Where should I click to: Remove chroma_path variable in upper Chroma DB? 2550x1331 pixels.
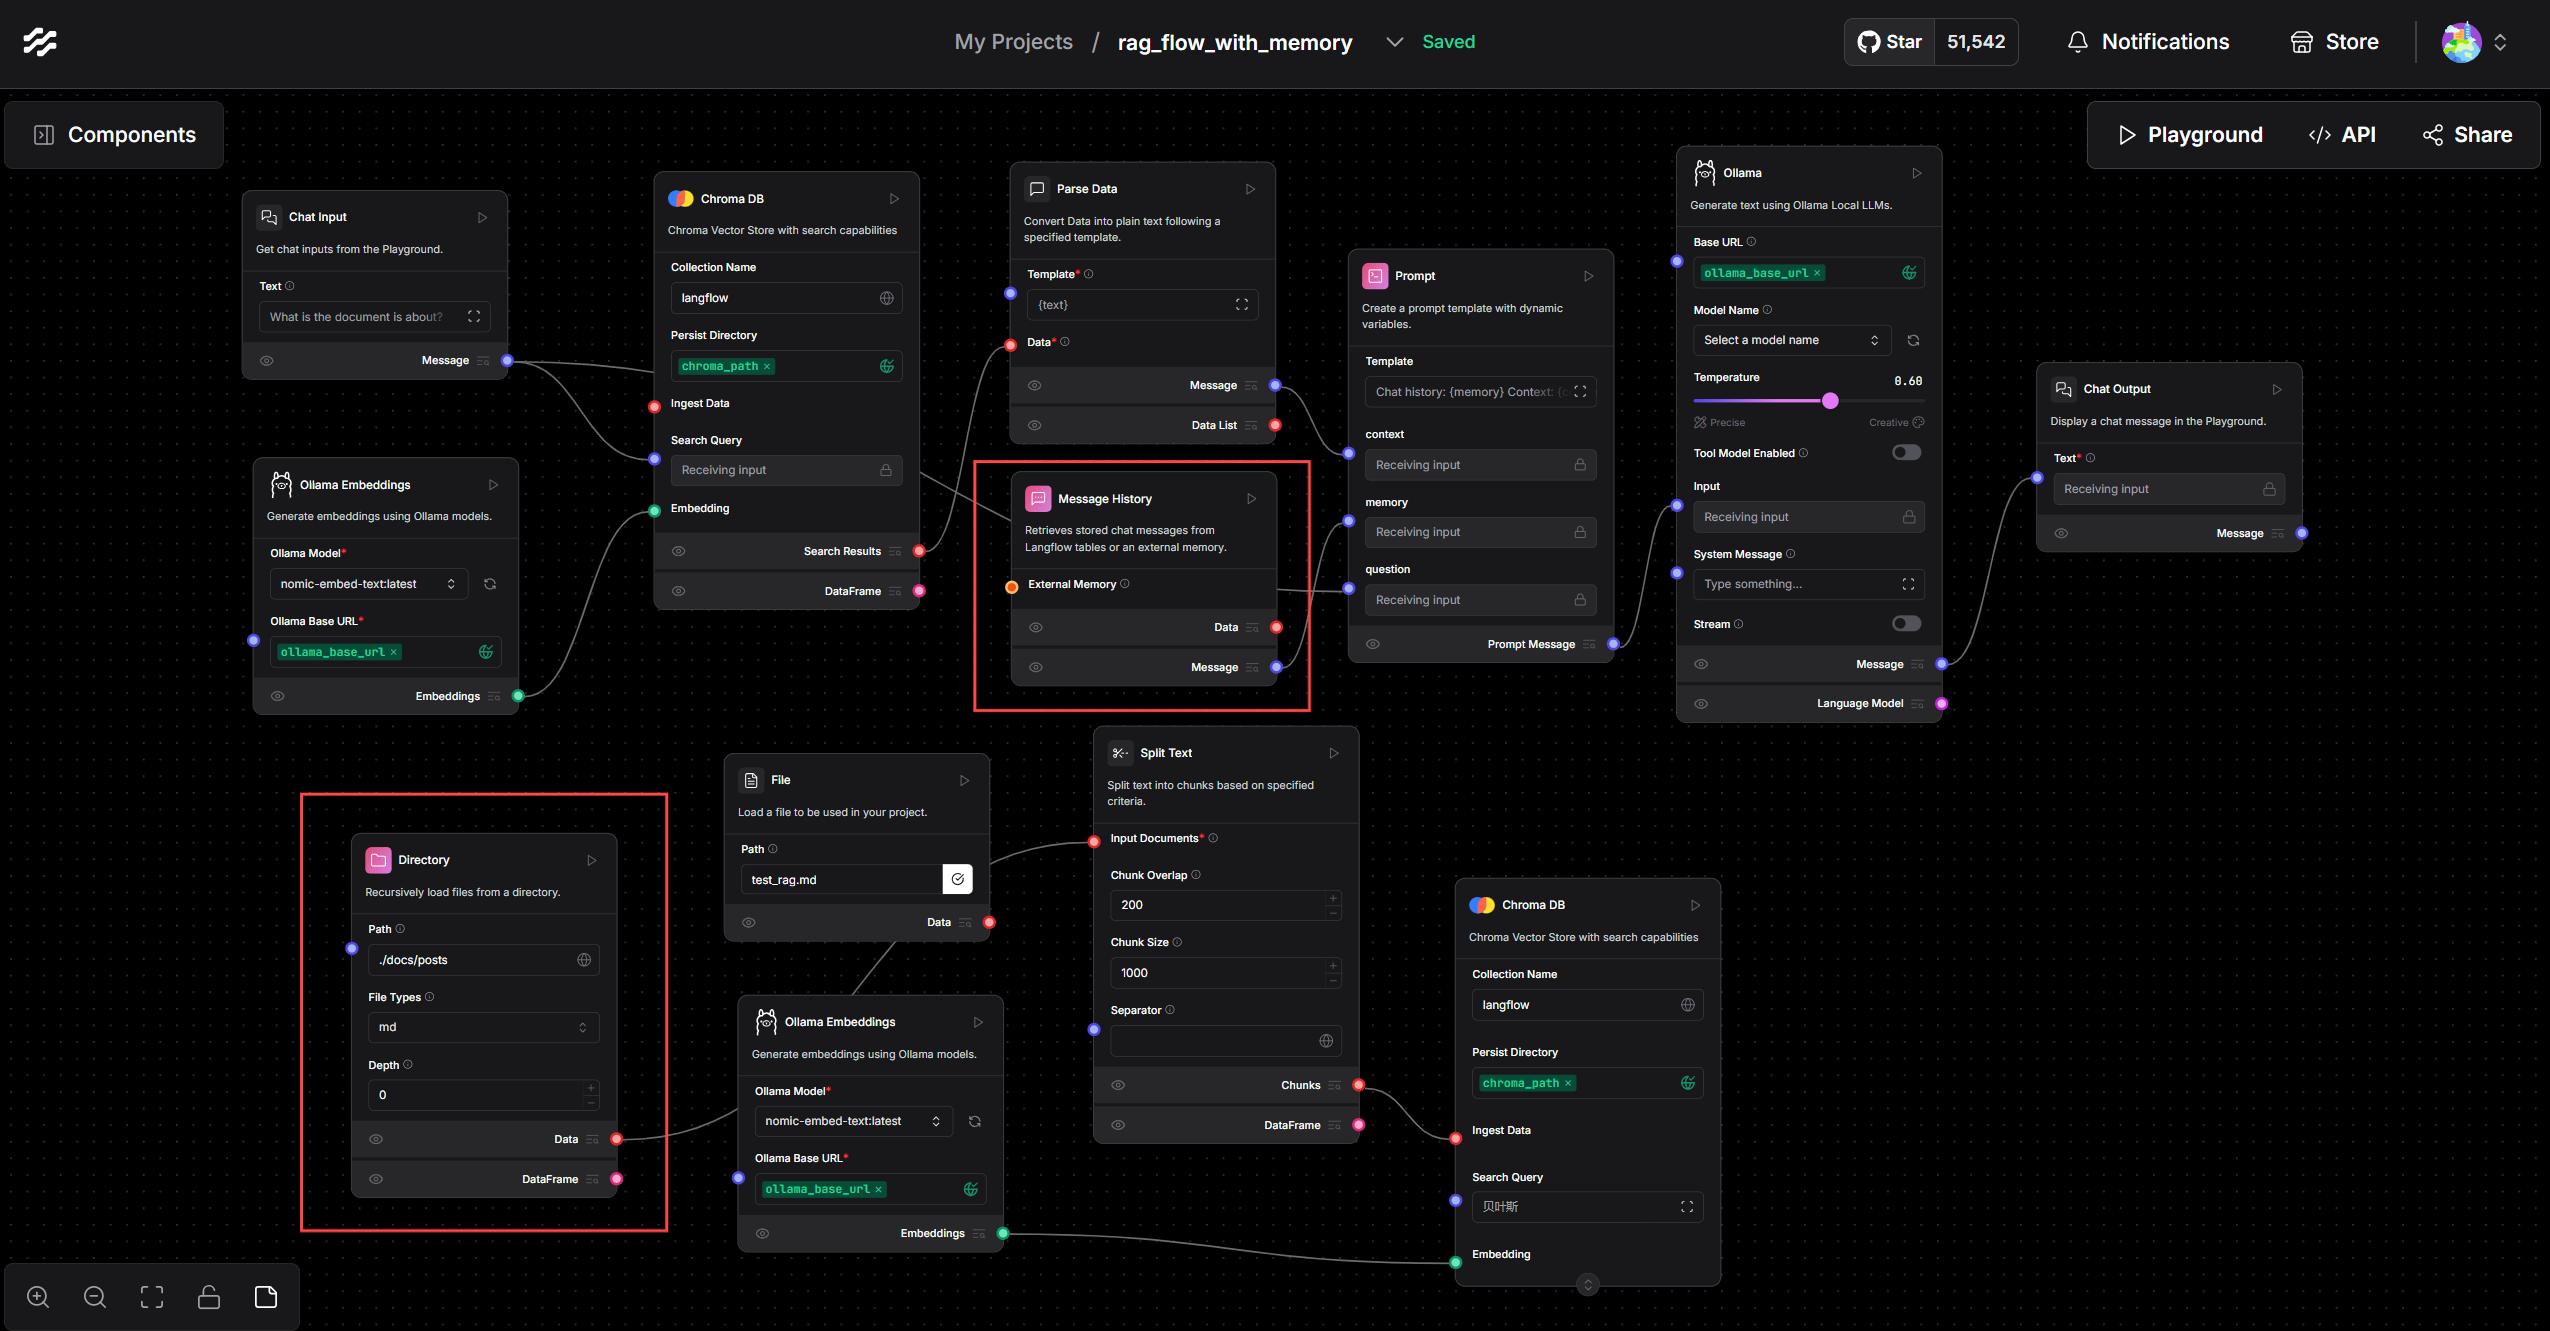[x=767, y=366]
